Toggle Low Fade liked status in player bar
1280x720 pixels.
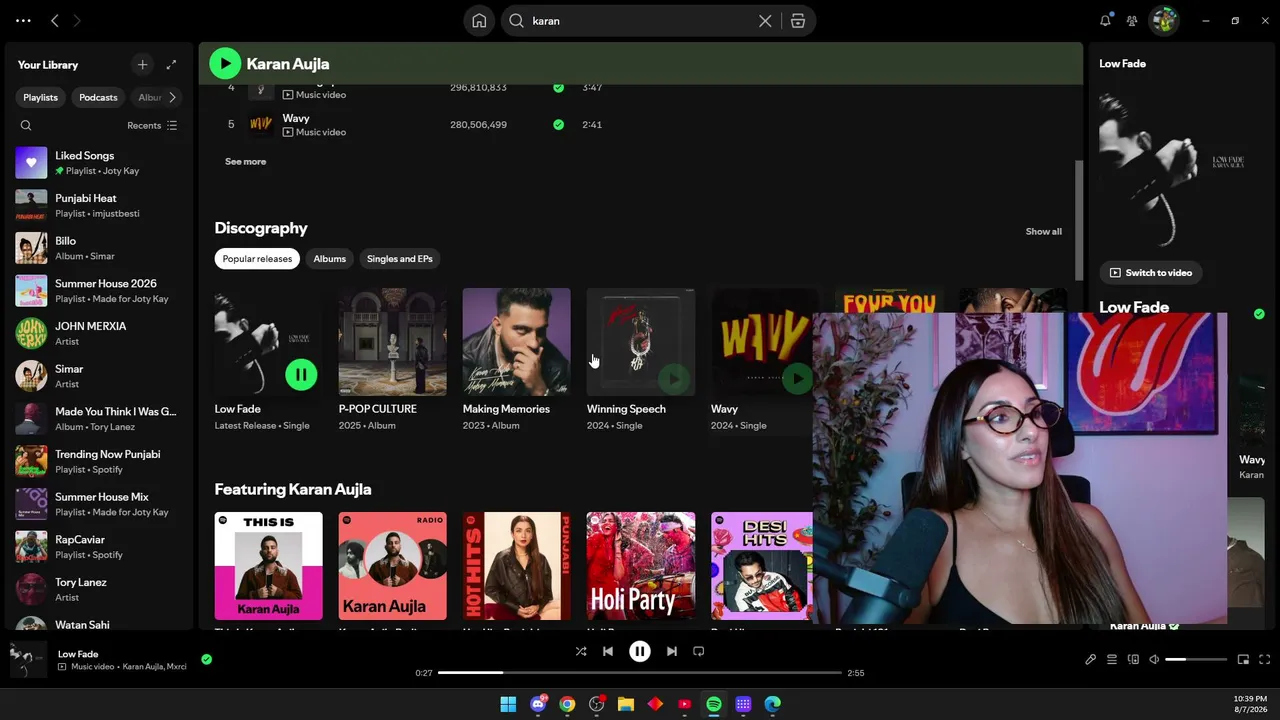point(206,659)
